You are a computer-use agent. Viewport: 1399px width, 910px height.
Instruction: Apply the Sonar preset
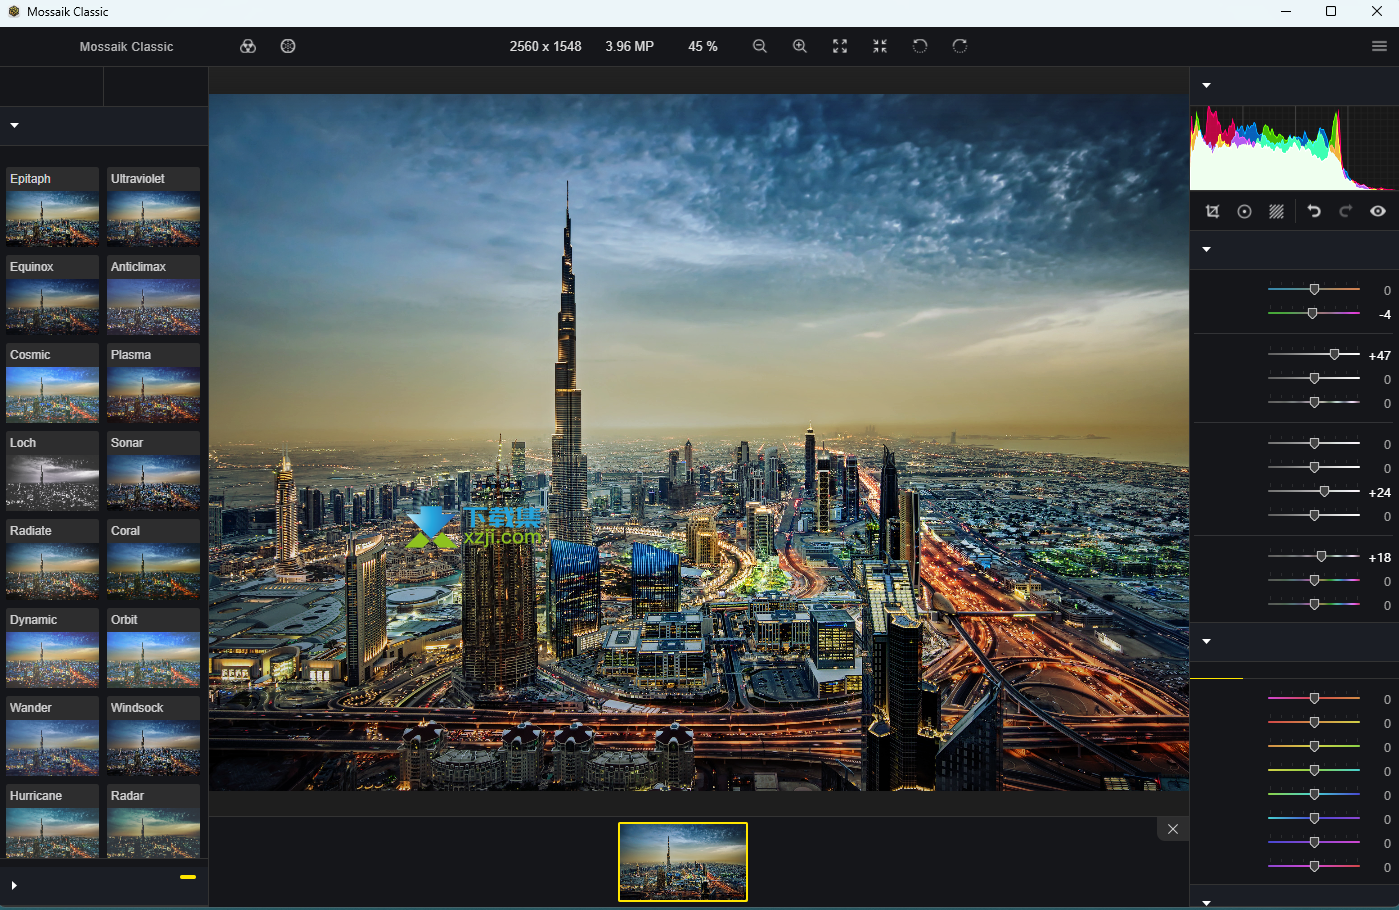pyautogui.click(x=153, y=471)
